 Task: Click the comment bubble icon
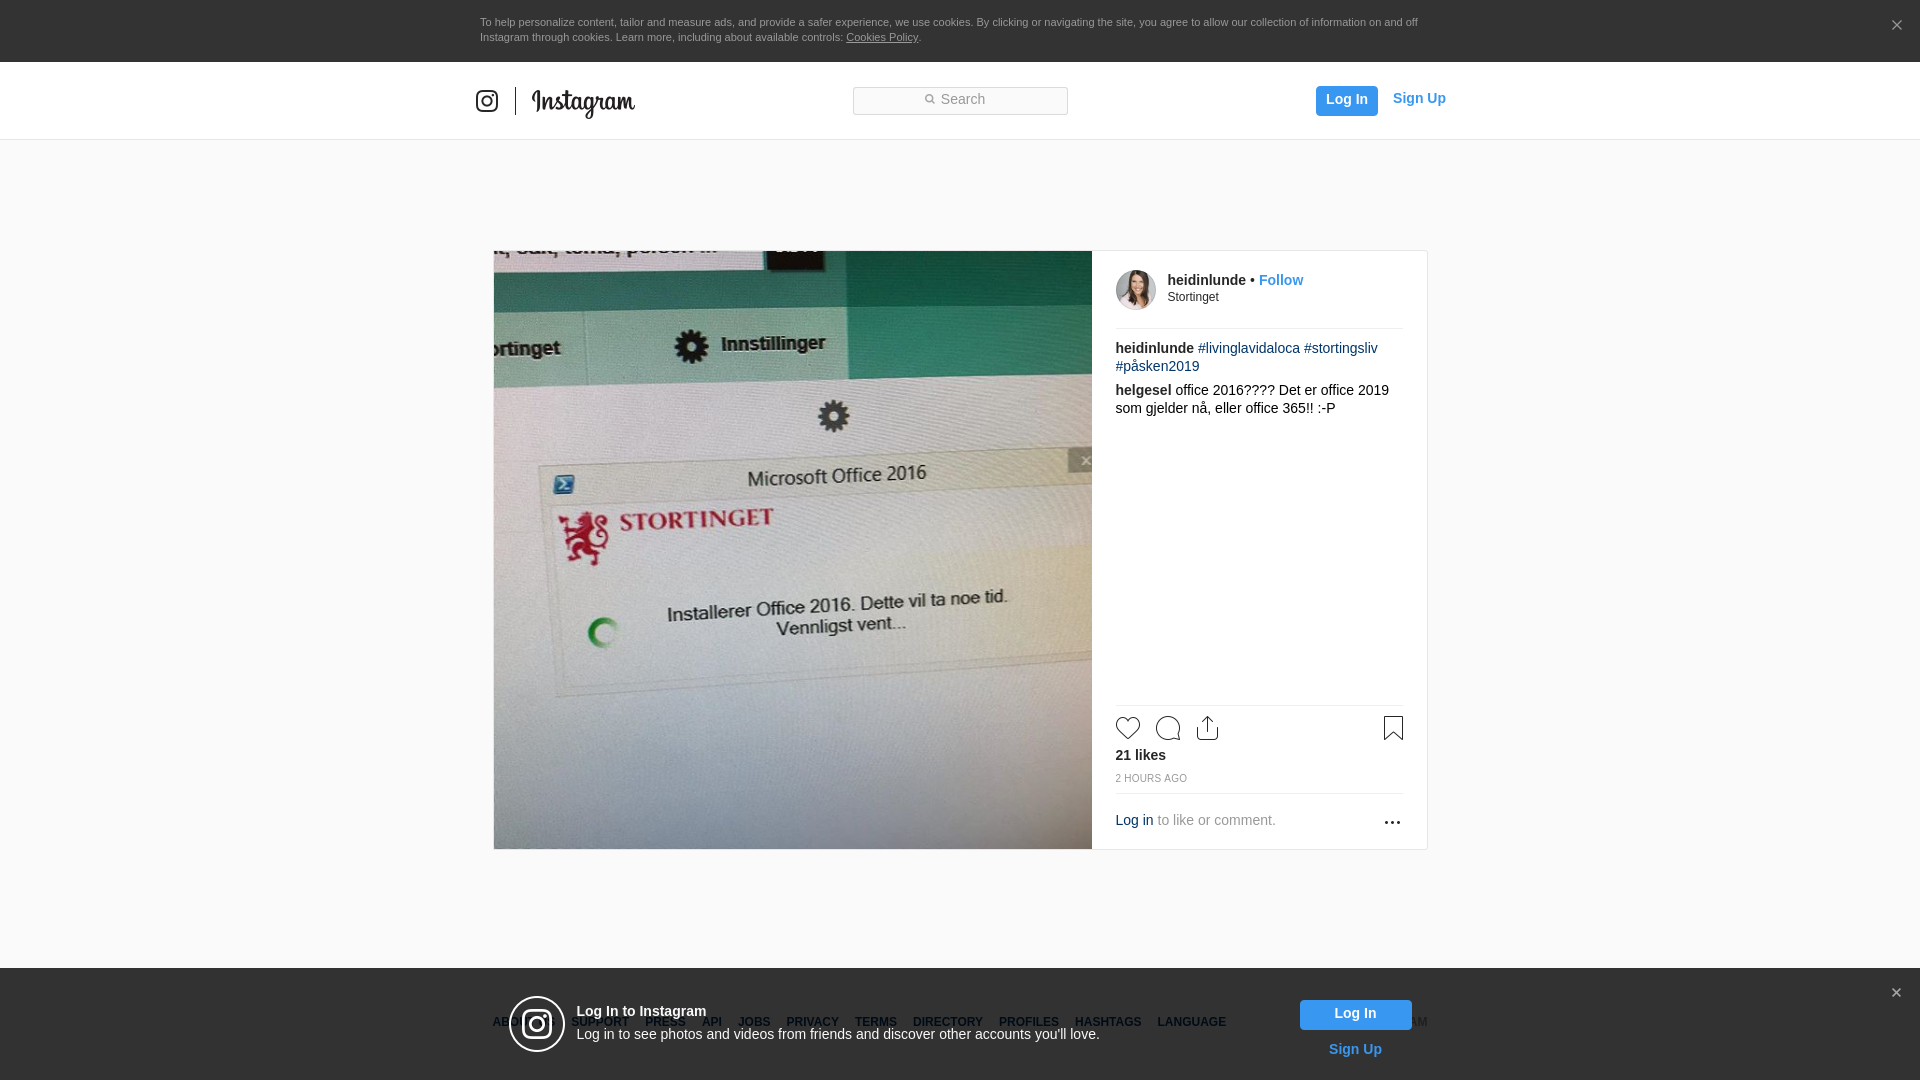click(x=1167, y=728)
